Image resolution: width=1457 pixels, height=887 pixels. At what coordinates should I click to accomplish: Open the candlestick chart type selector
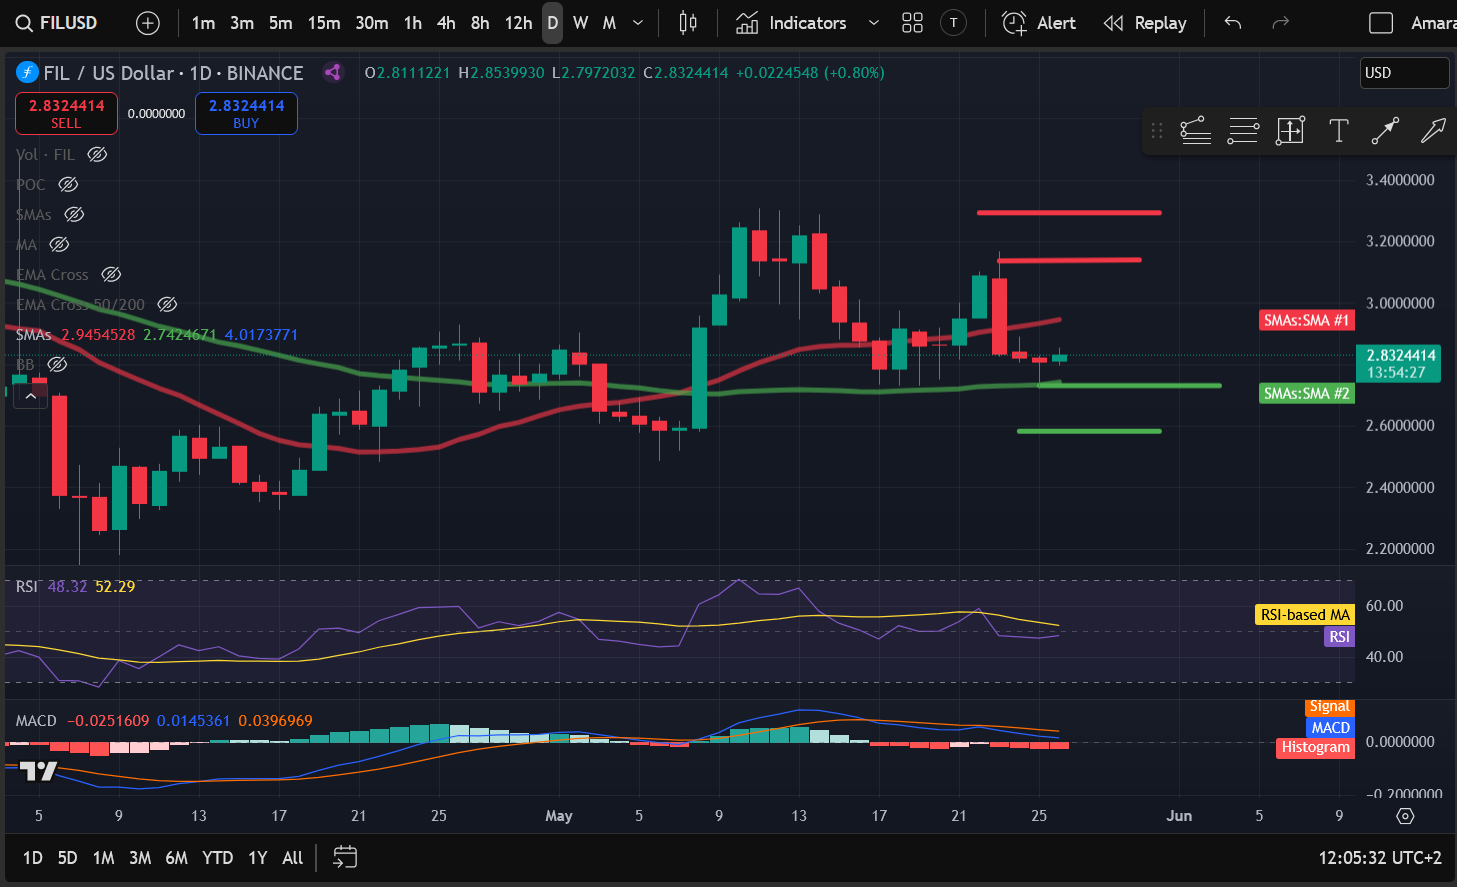688,23
